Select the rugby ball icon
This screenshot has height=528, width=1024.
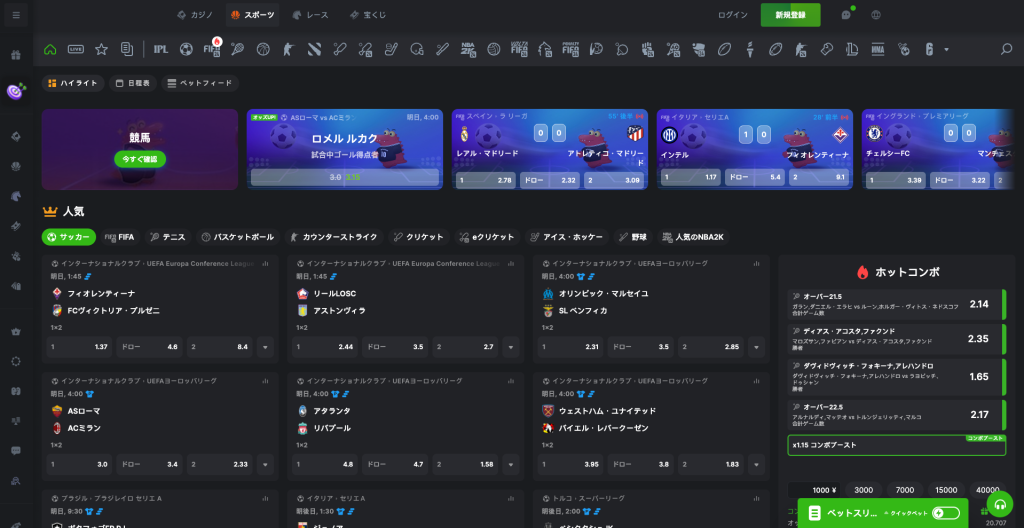724,49
